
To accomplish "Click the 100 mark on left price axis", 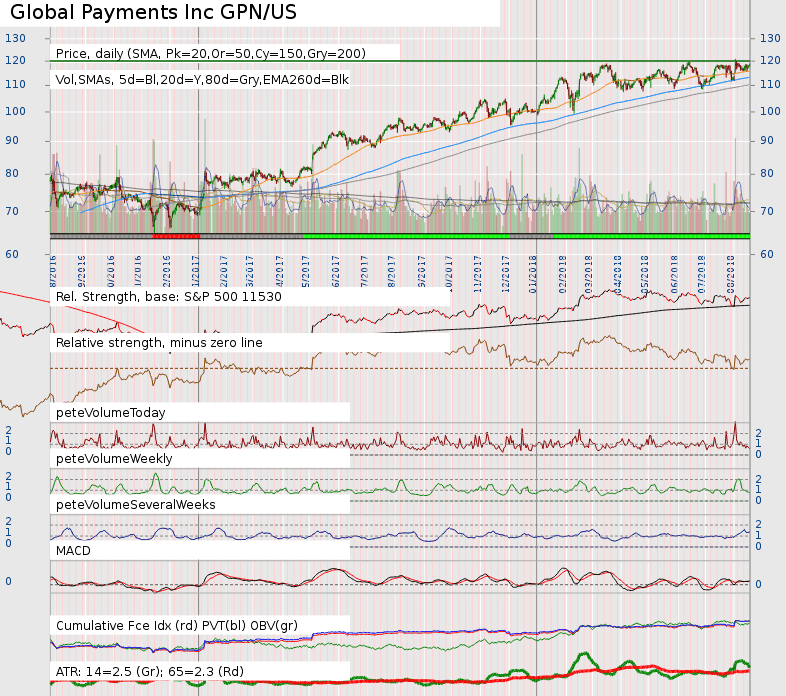I will pos(14,110).
